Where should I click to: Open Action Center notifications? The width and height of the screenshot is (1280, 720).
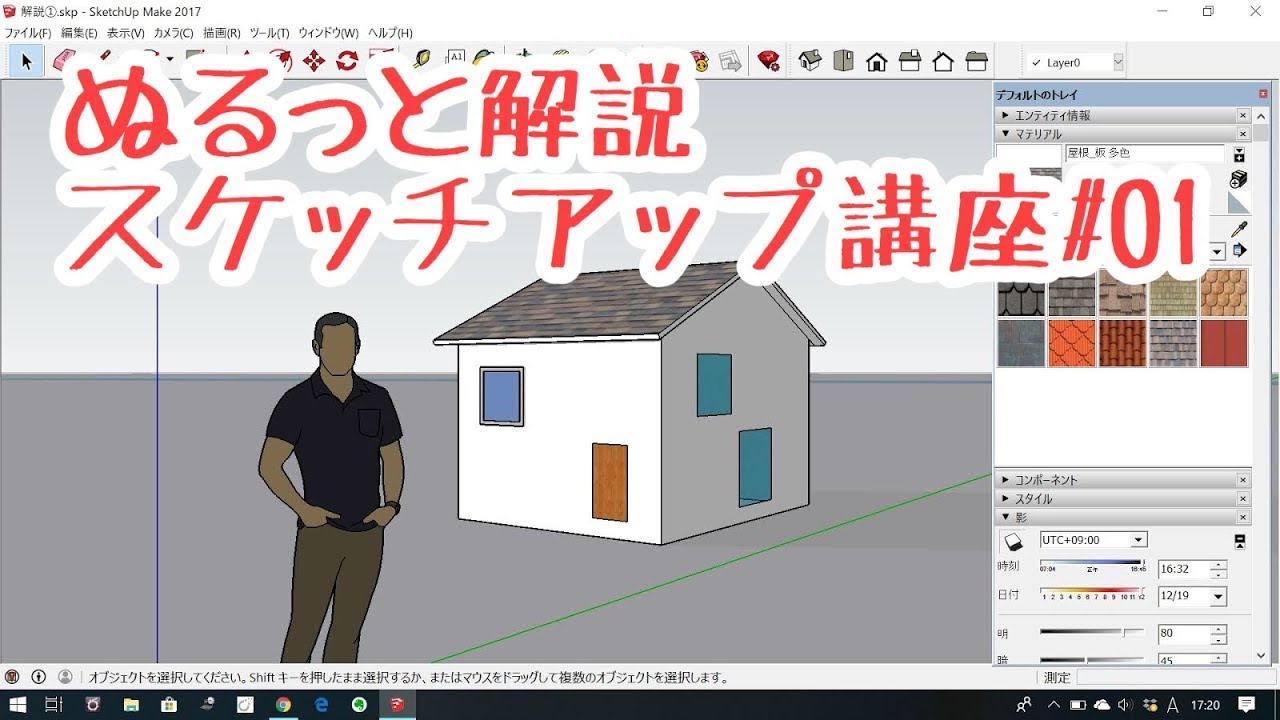pos(1246,705)
